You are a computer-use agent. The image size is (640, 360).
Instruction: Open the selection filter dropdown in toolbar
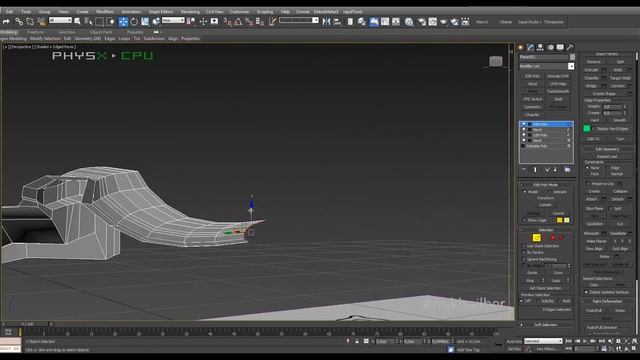tap(60, 20)
